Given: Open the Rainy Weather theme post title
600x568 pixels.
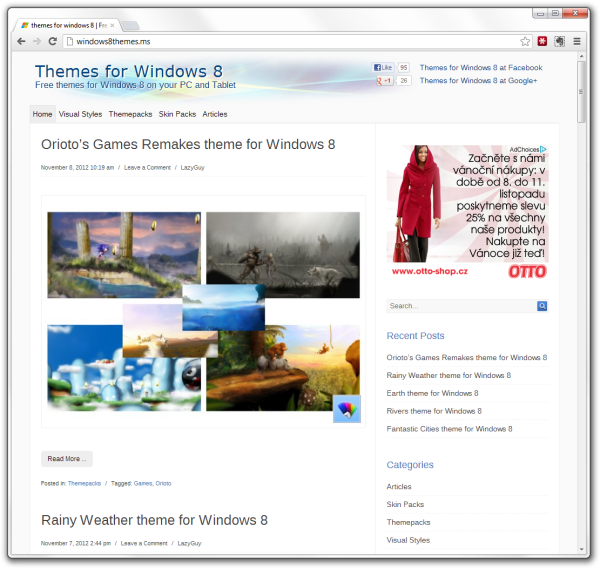Looking at the screenshot, I should [x=154, y=520].
